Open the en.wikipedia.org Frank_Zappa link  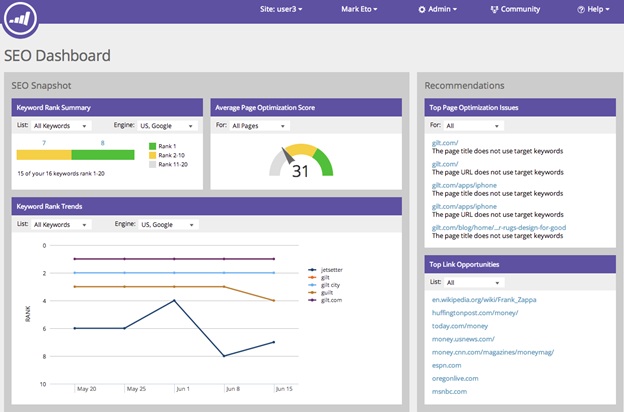coord(484,300)
